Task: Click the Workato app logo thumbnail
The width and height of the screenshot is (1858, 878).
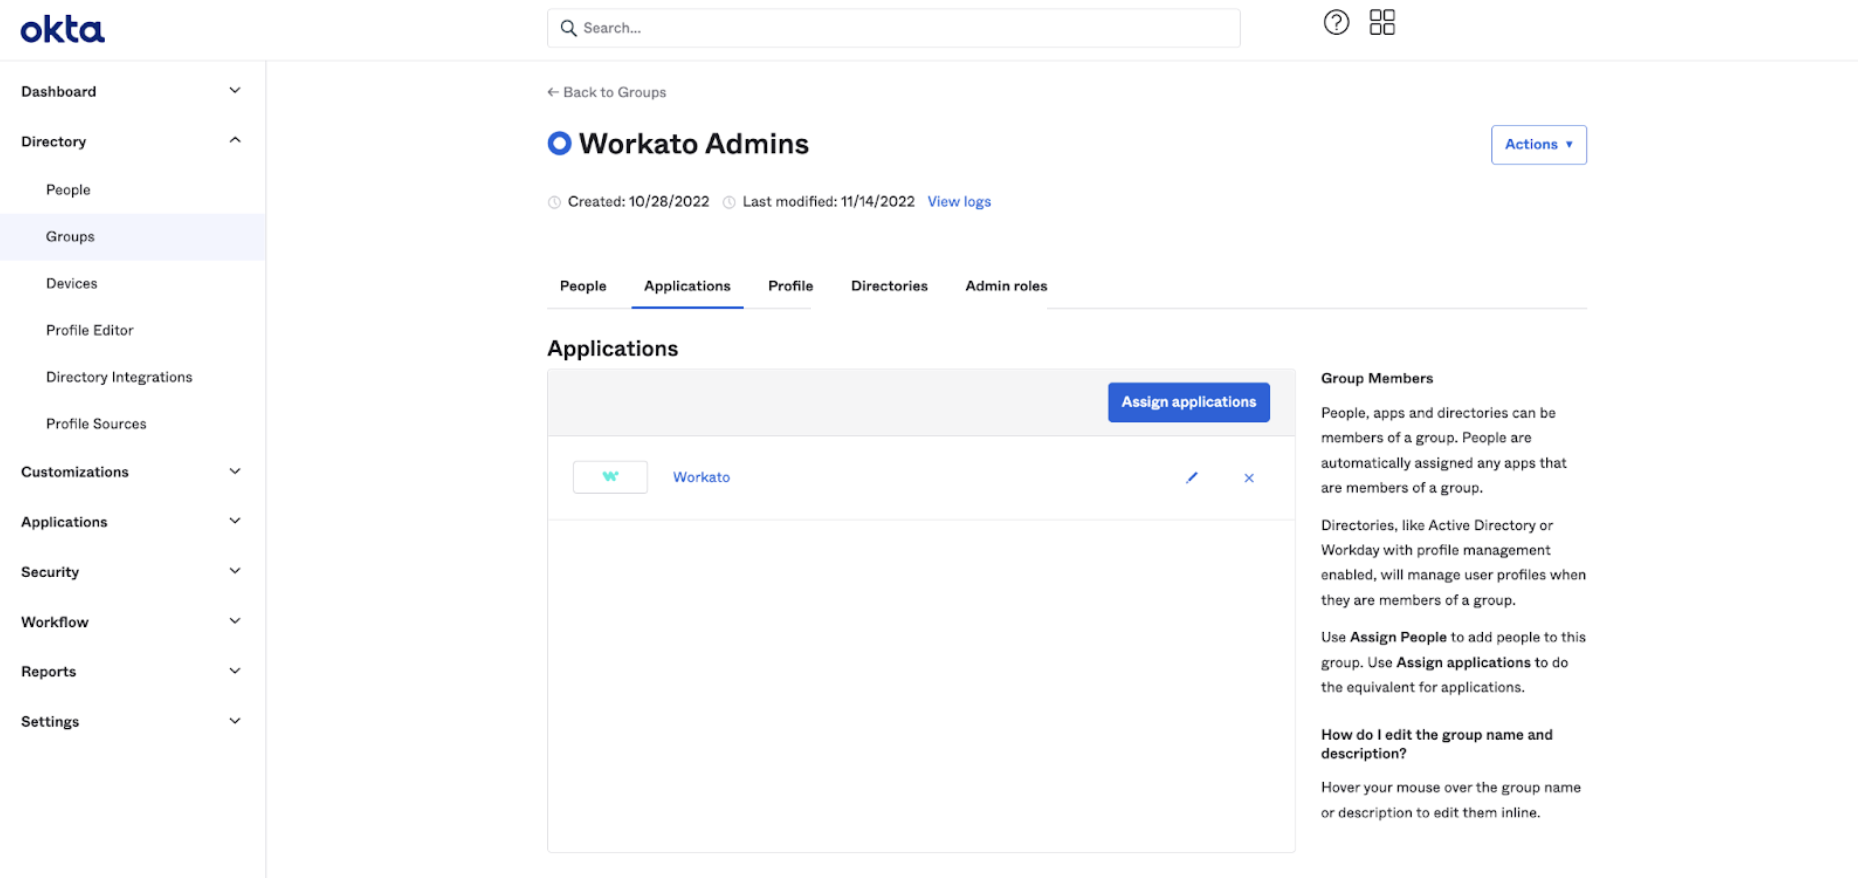Action: [x=610, y=477]
